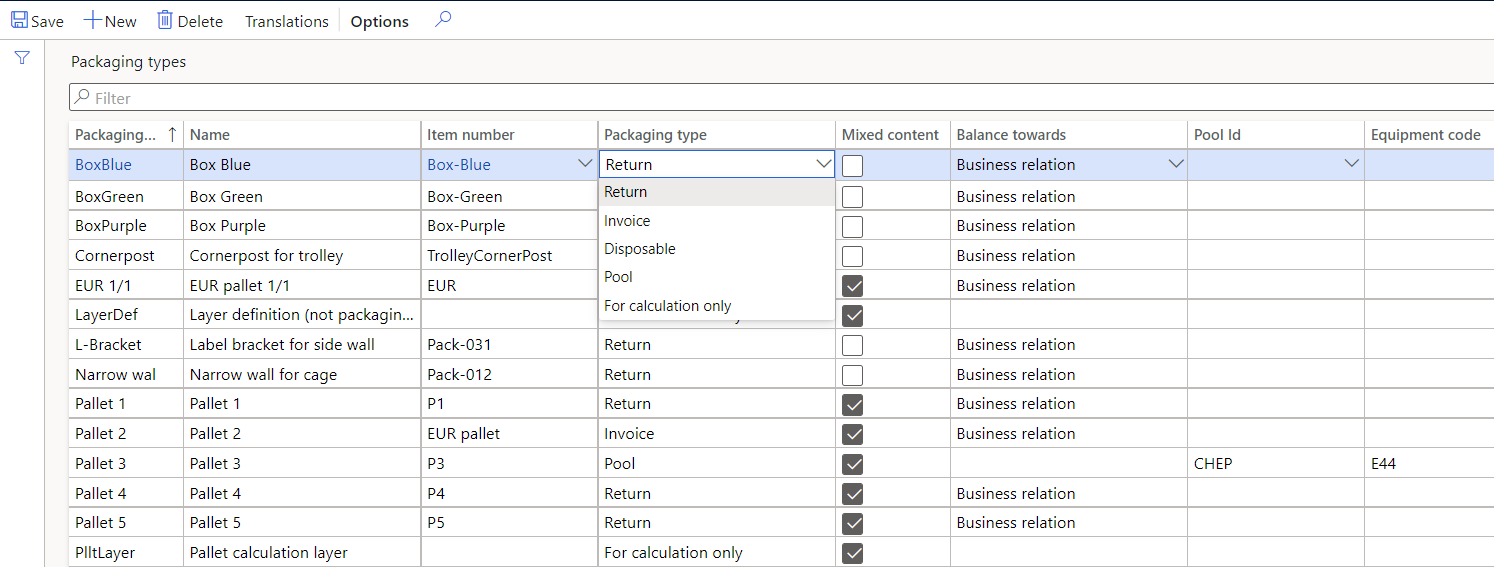1494x567 pixels.
Task: Click the Filter input field
Action: point(780,98)
